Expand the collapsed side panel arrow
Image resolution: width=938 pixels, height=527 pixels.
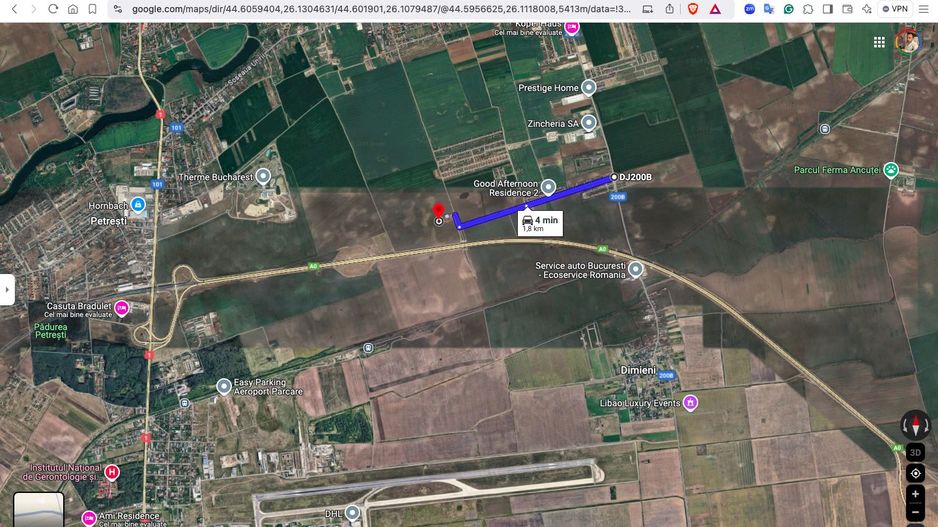7,290
